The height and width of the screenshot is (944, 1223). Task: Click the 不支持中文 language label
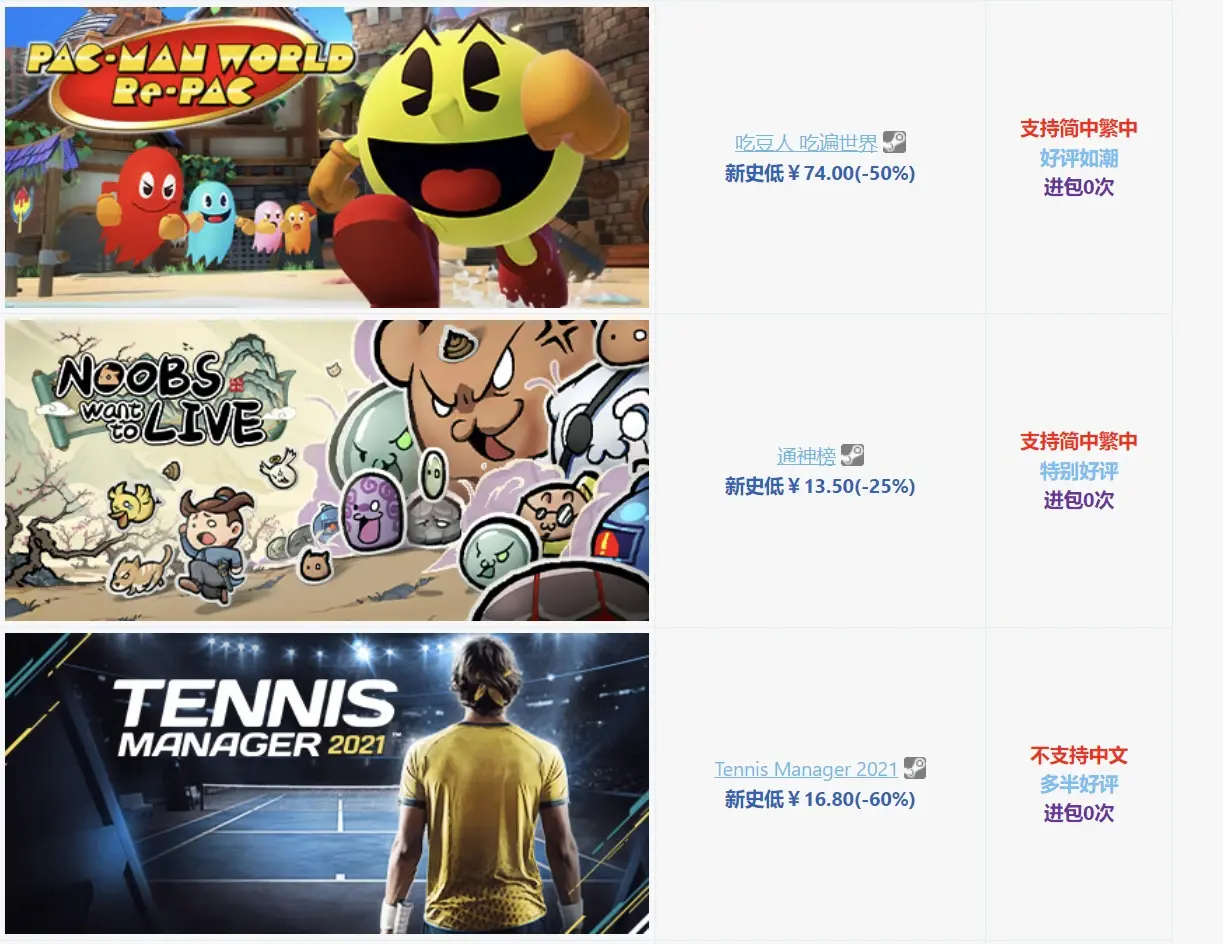coord(1079,755)
